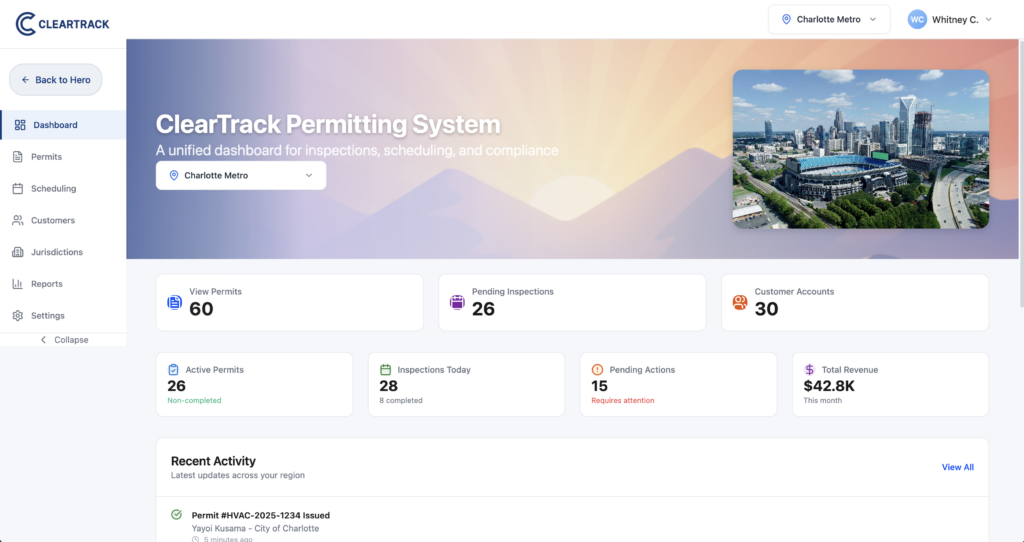Open the Whitney C. account menu chevron

[x=989, y=19]
